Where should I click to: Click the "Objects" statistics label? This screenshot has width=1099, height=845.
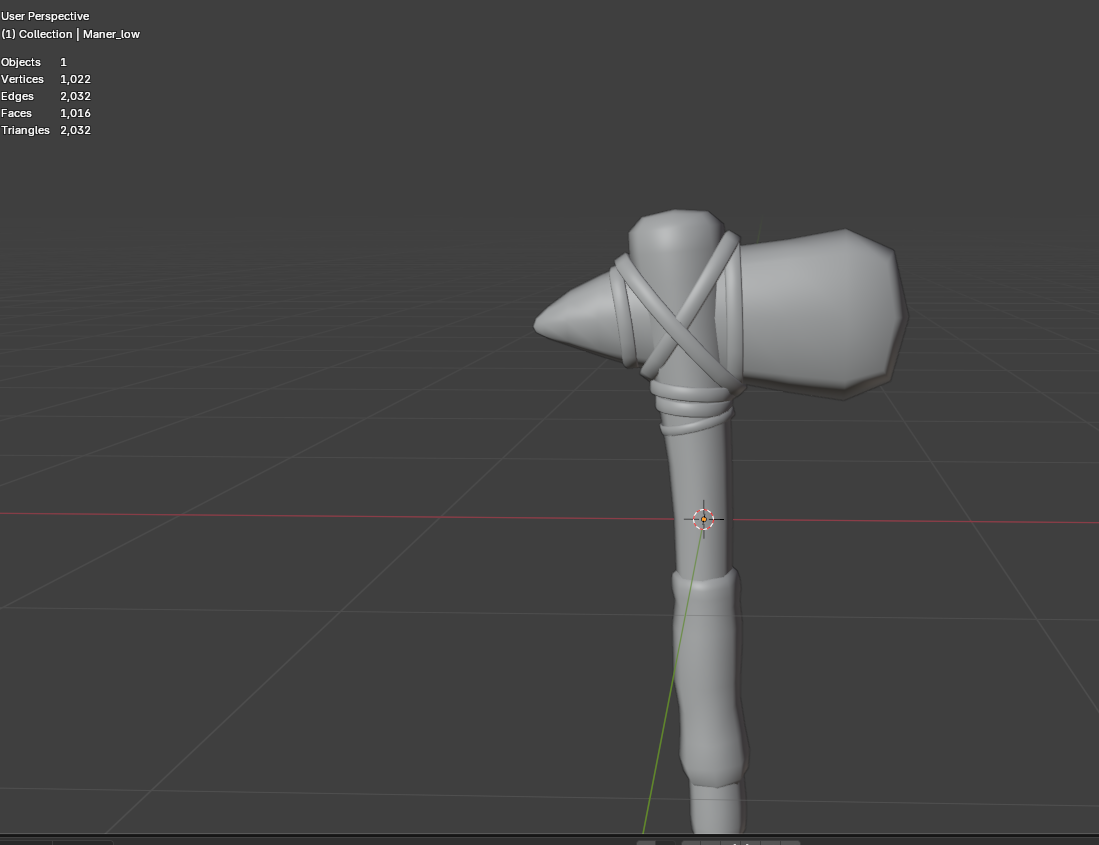(21, 62)
